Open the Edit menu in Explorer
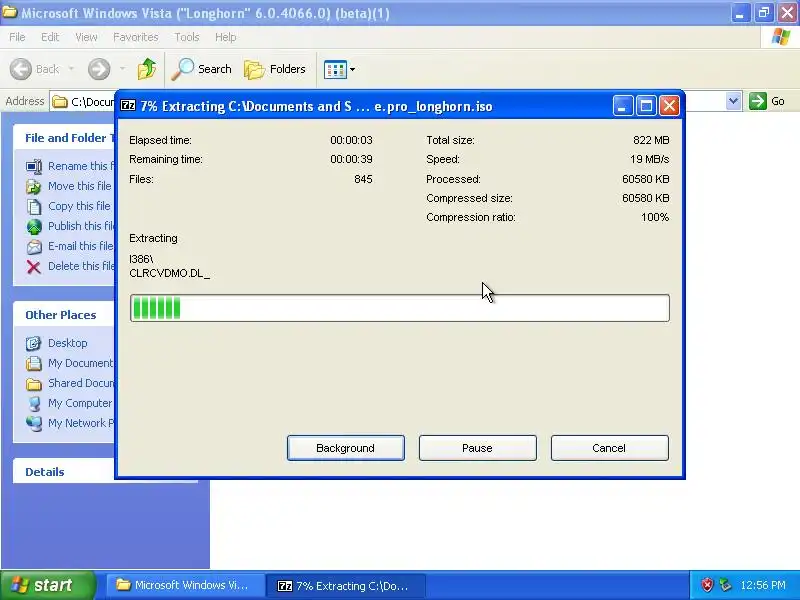 tap(50, 37)
